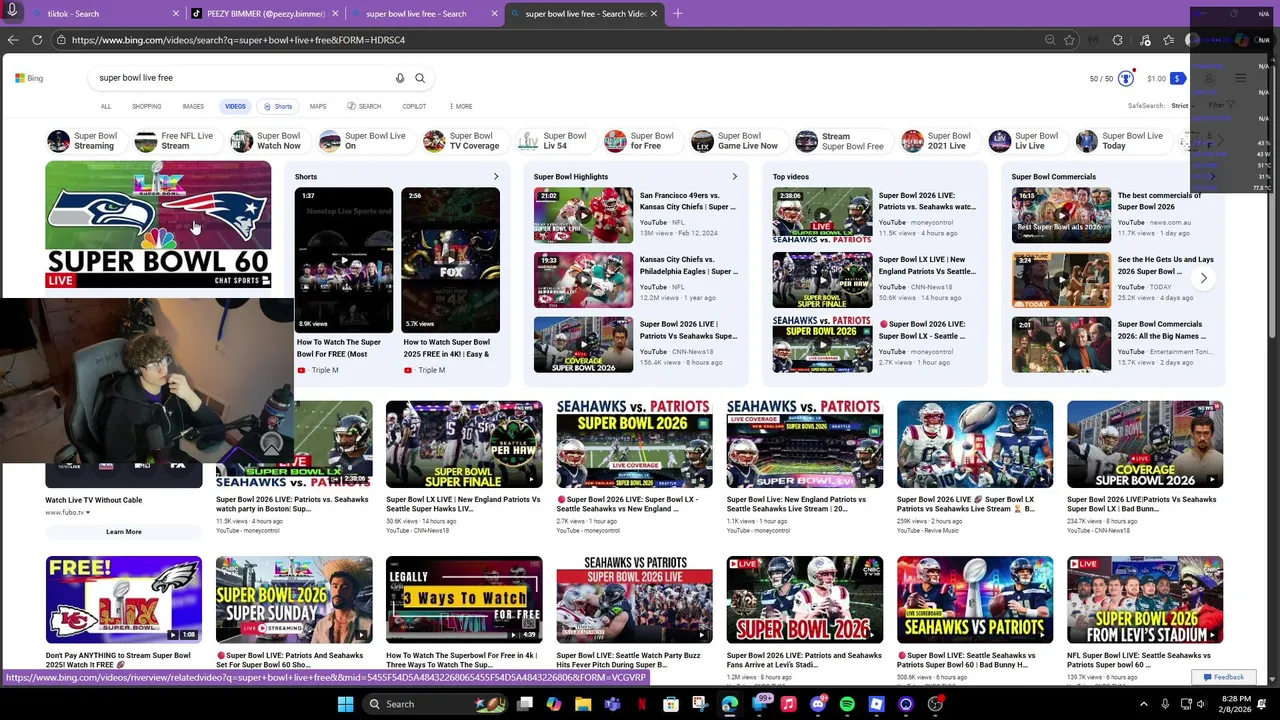The image size is (1280, 720).
Task: Switch to the IMAGES tab
Action: (193, 106)
